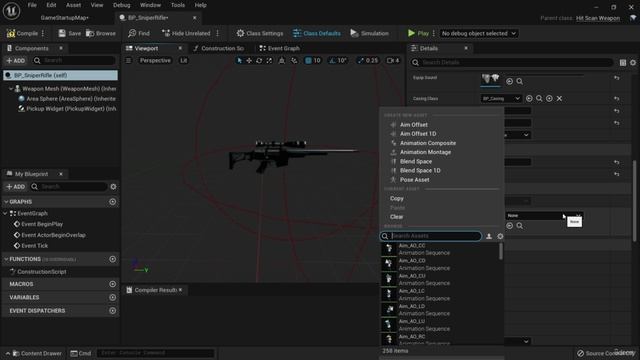Choose the rotate tool in viewport
This screenshot has width=640, height=360.
(259, 60)
